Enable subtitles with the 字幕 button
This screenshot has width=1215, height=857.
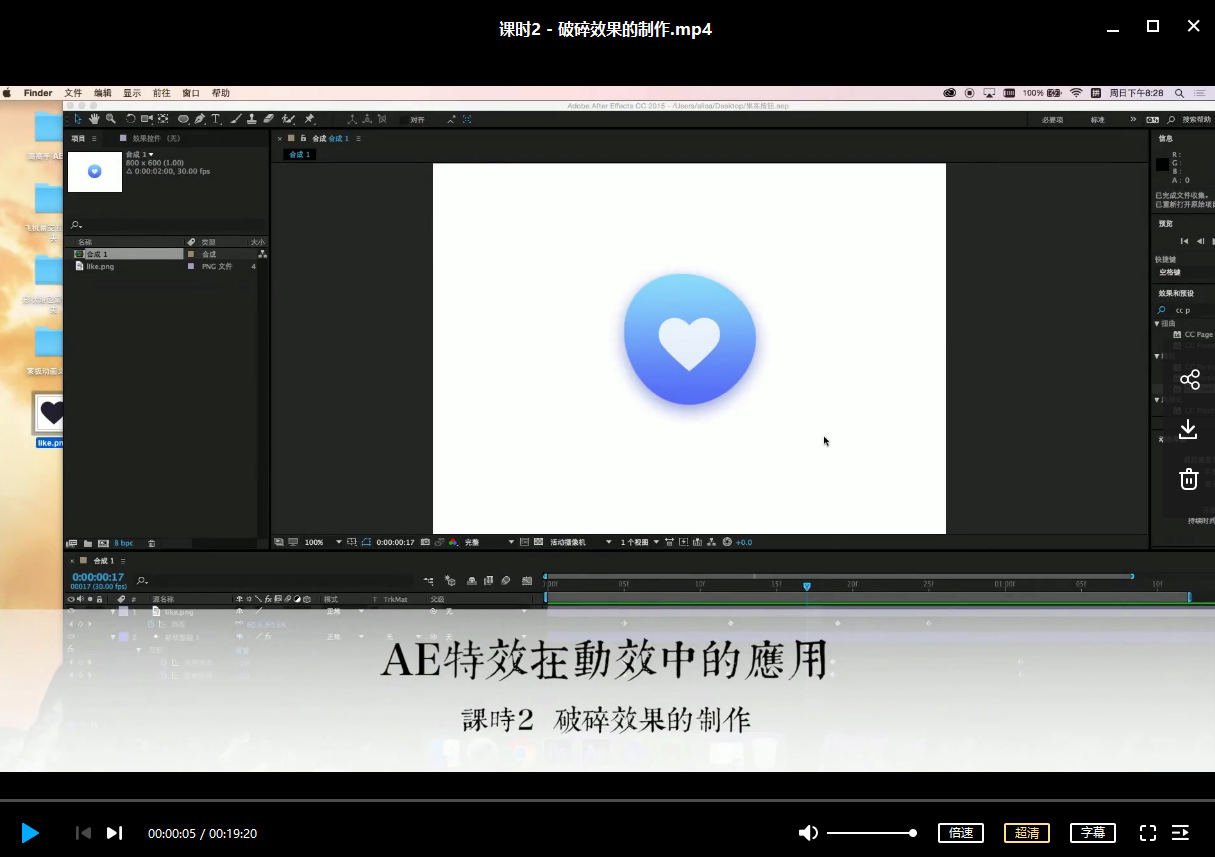pyautogui.click(x=1092, y=832)
